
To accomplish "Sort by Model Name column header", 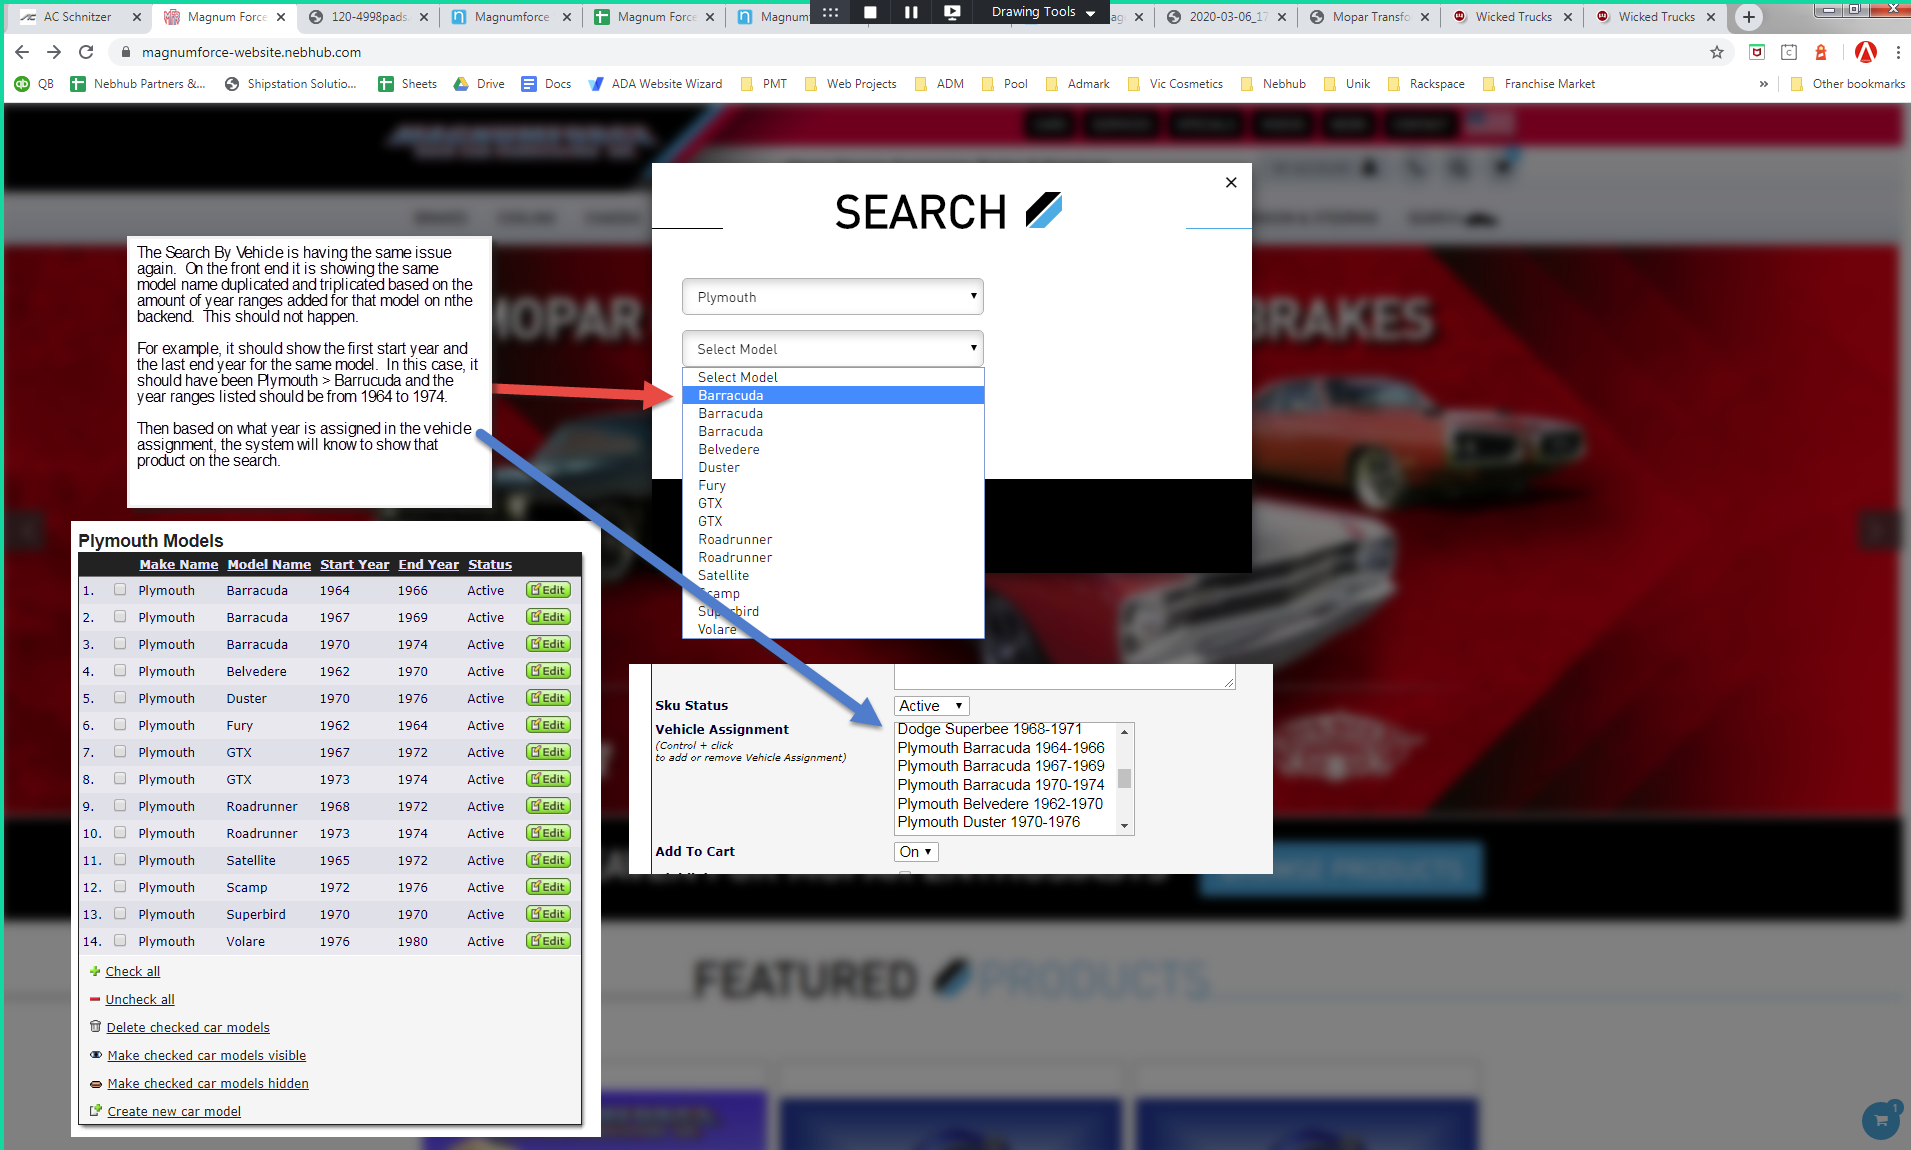I will pyautogui.click(x=269, y=564).
